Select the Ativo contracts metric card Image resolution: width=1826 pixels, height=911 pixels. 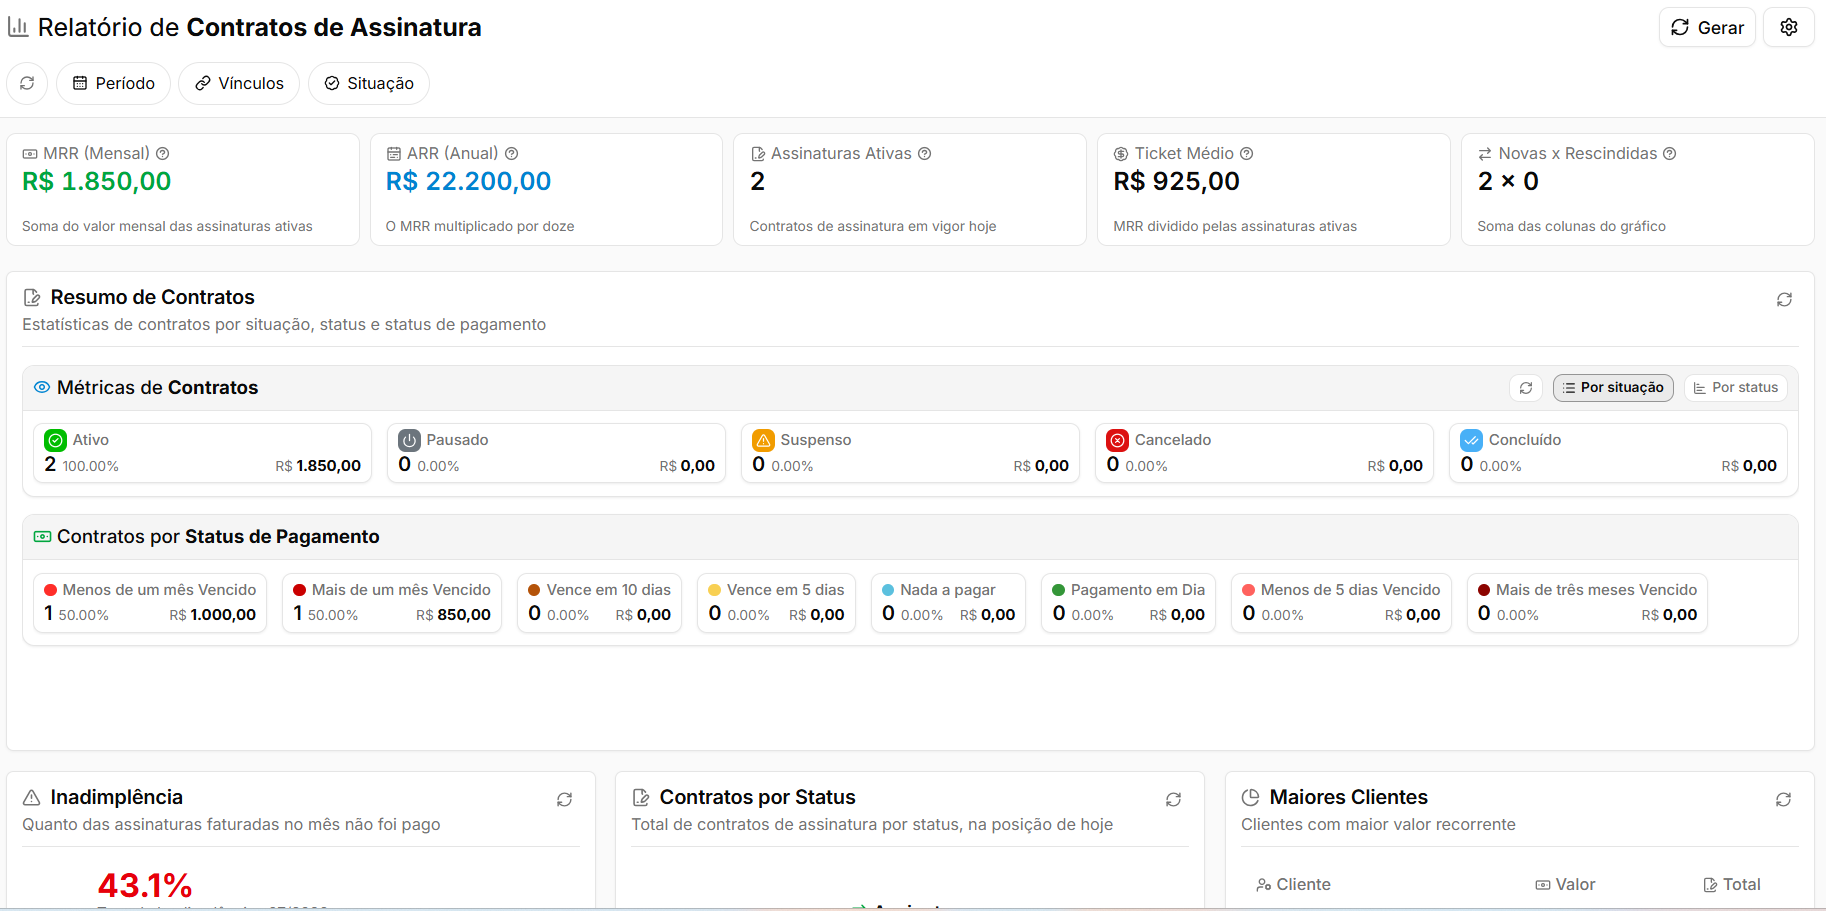(x=203, y=453)
